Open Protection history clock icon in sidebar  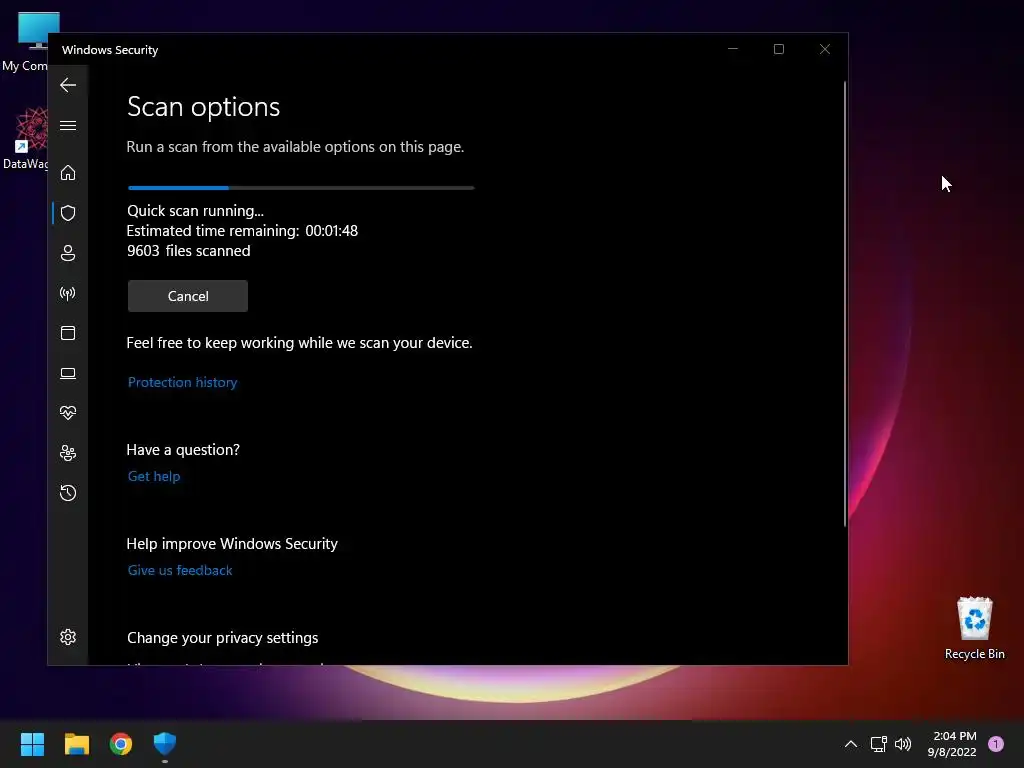pyautogui.click(x=68, y=493)
